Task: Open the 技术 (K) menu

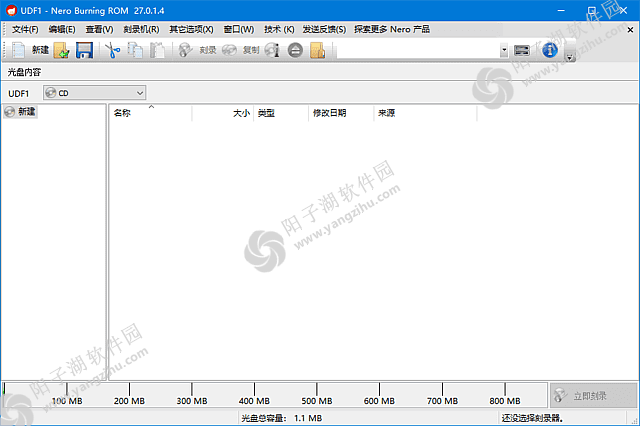Action: tap(279, 29)
